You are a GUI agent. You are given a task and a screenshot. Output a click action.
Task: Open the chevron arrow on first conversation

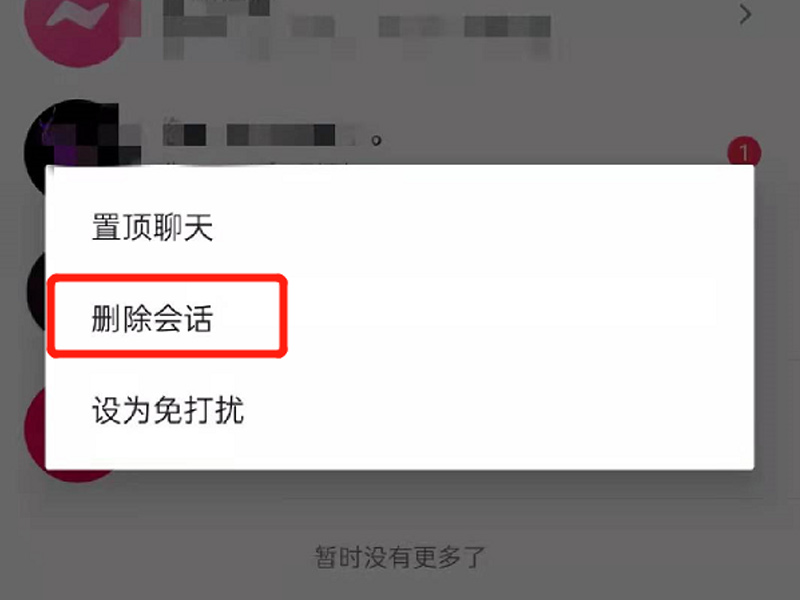pos(745,15)
